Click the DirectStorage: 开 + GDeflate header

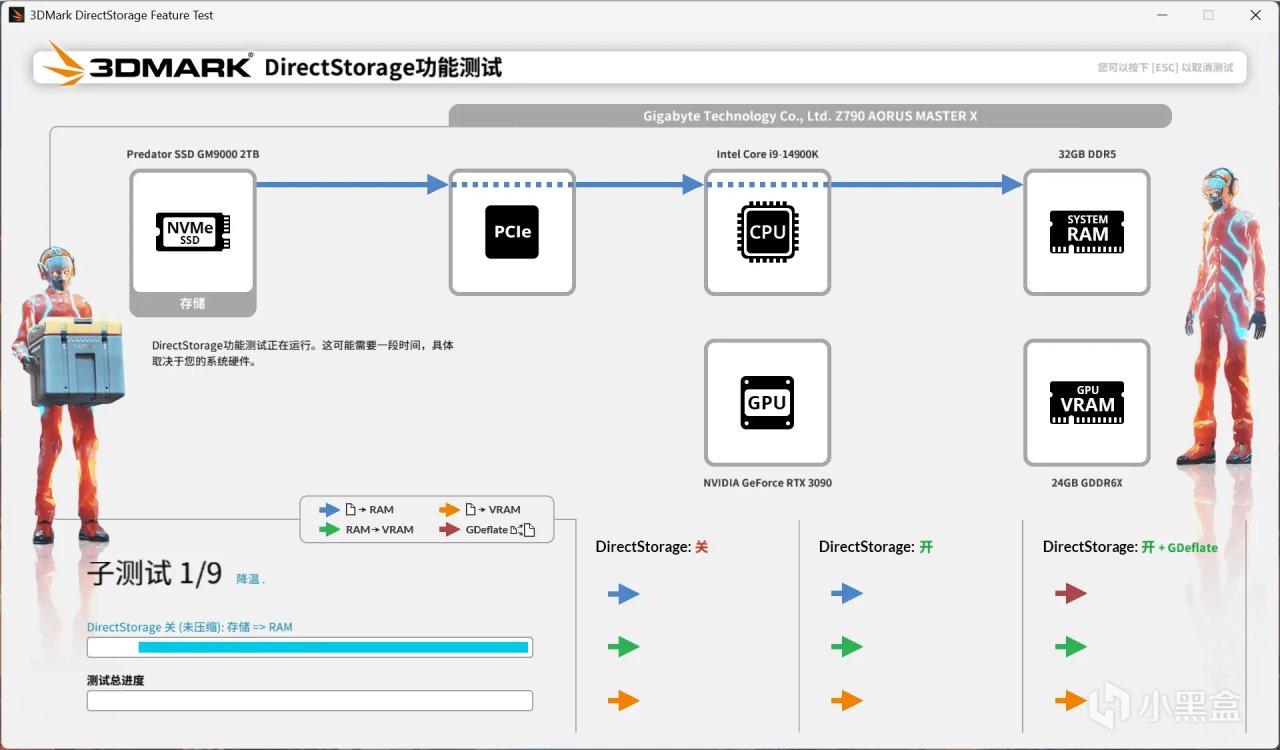(1130, 547)
